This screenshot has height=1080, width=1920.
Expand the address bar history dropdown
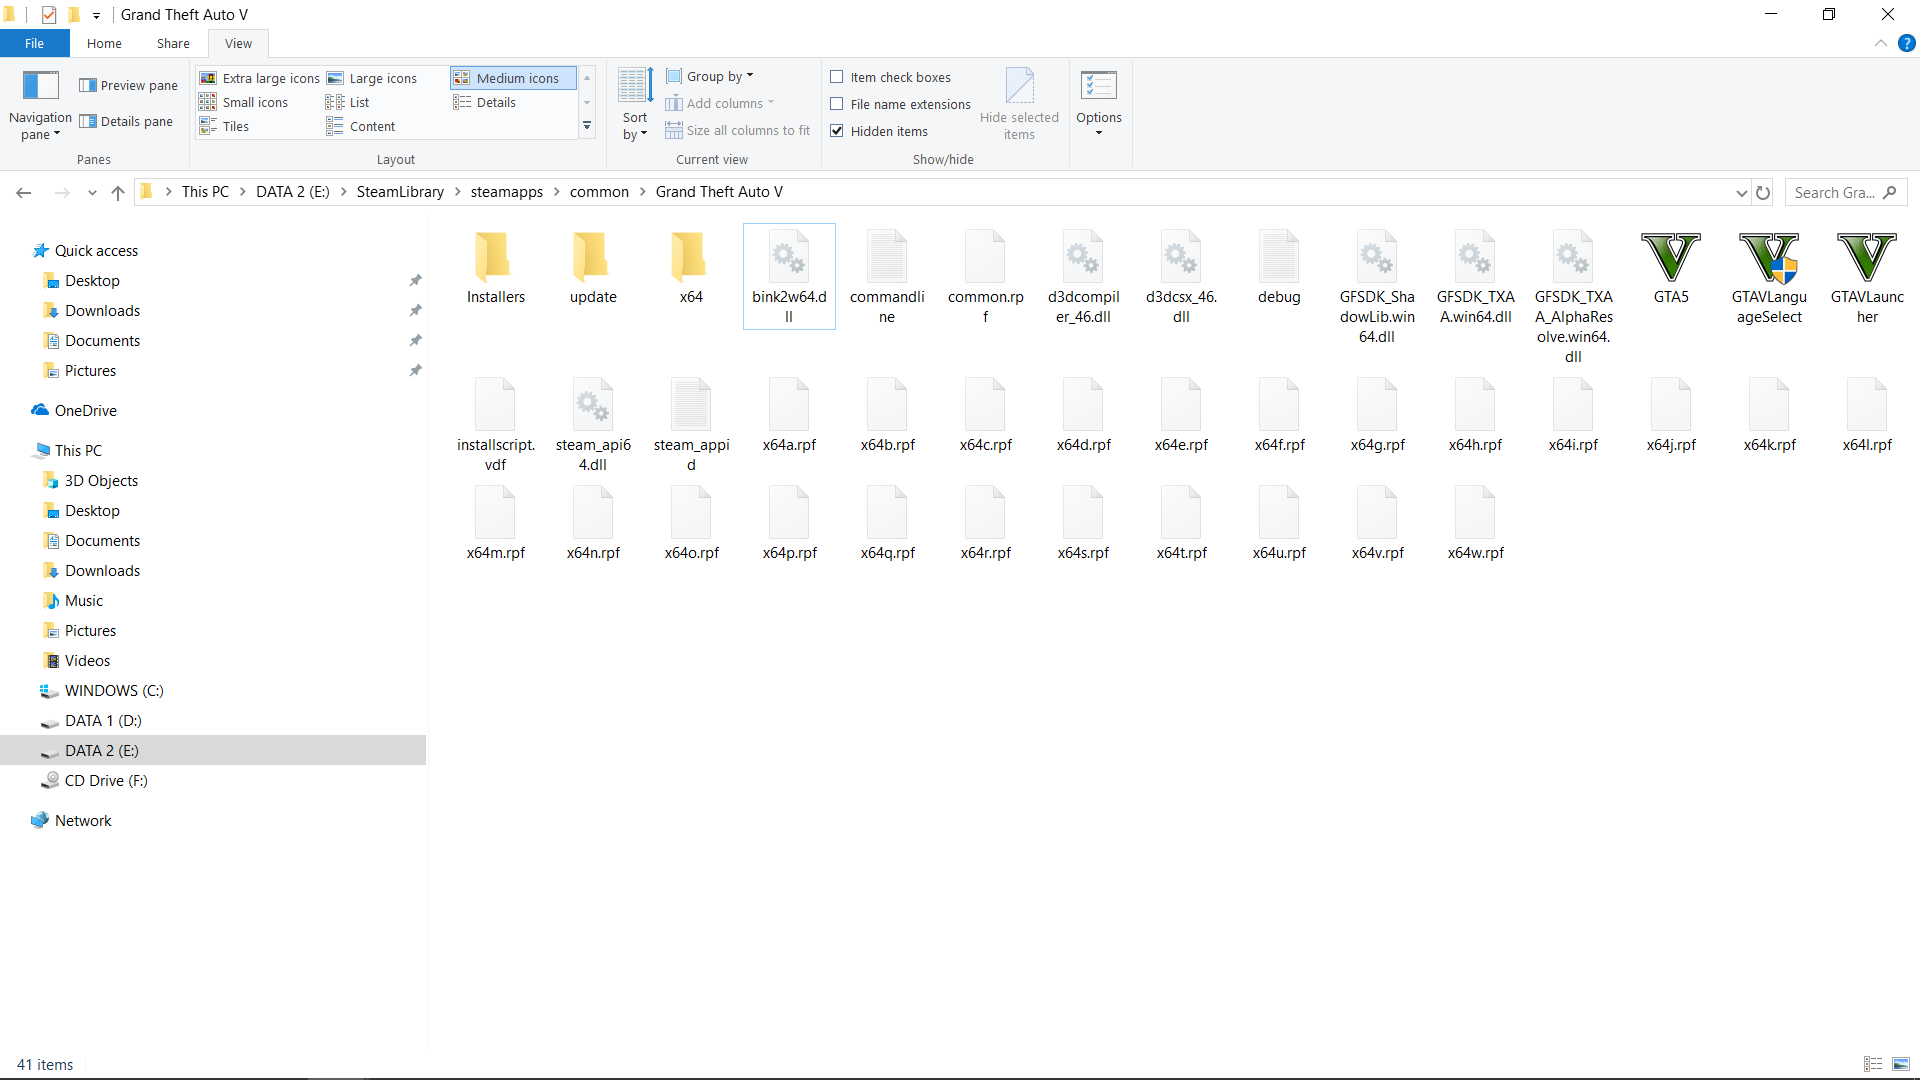click(1741, 192)
